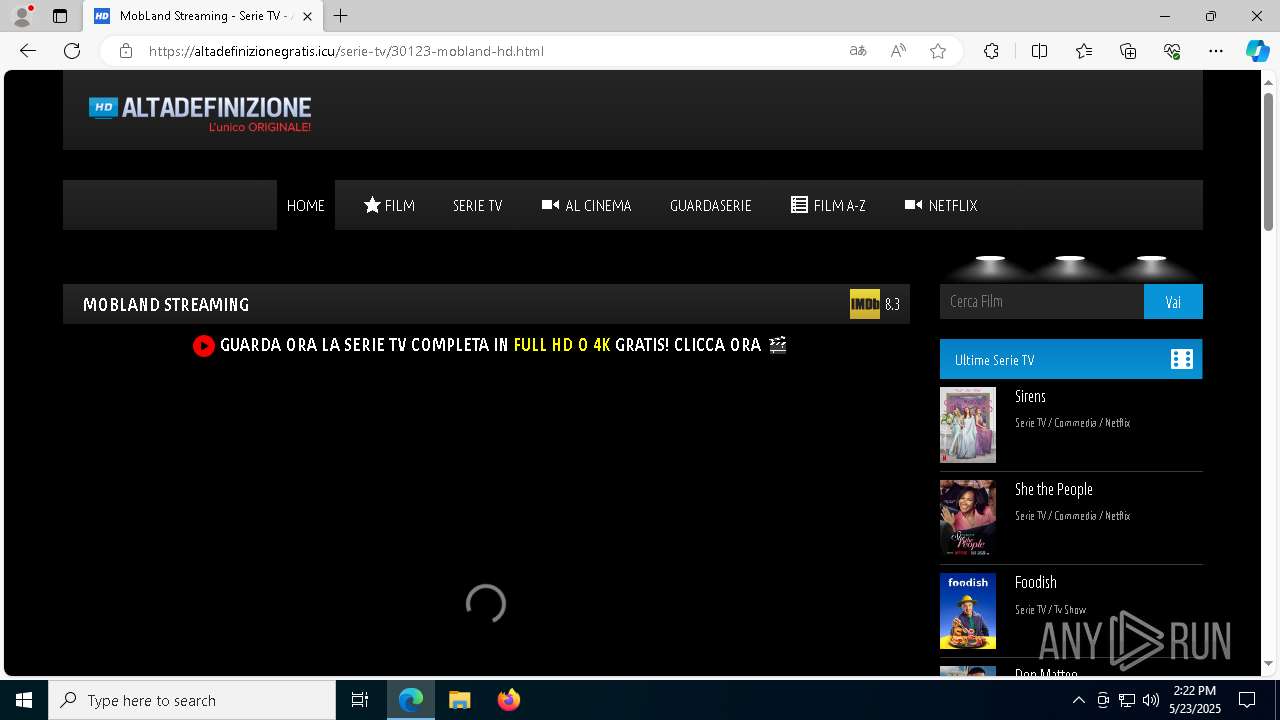Open the collections icon

(x=1128, y=51)
